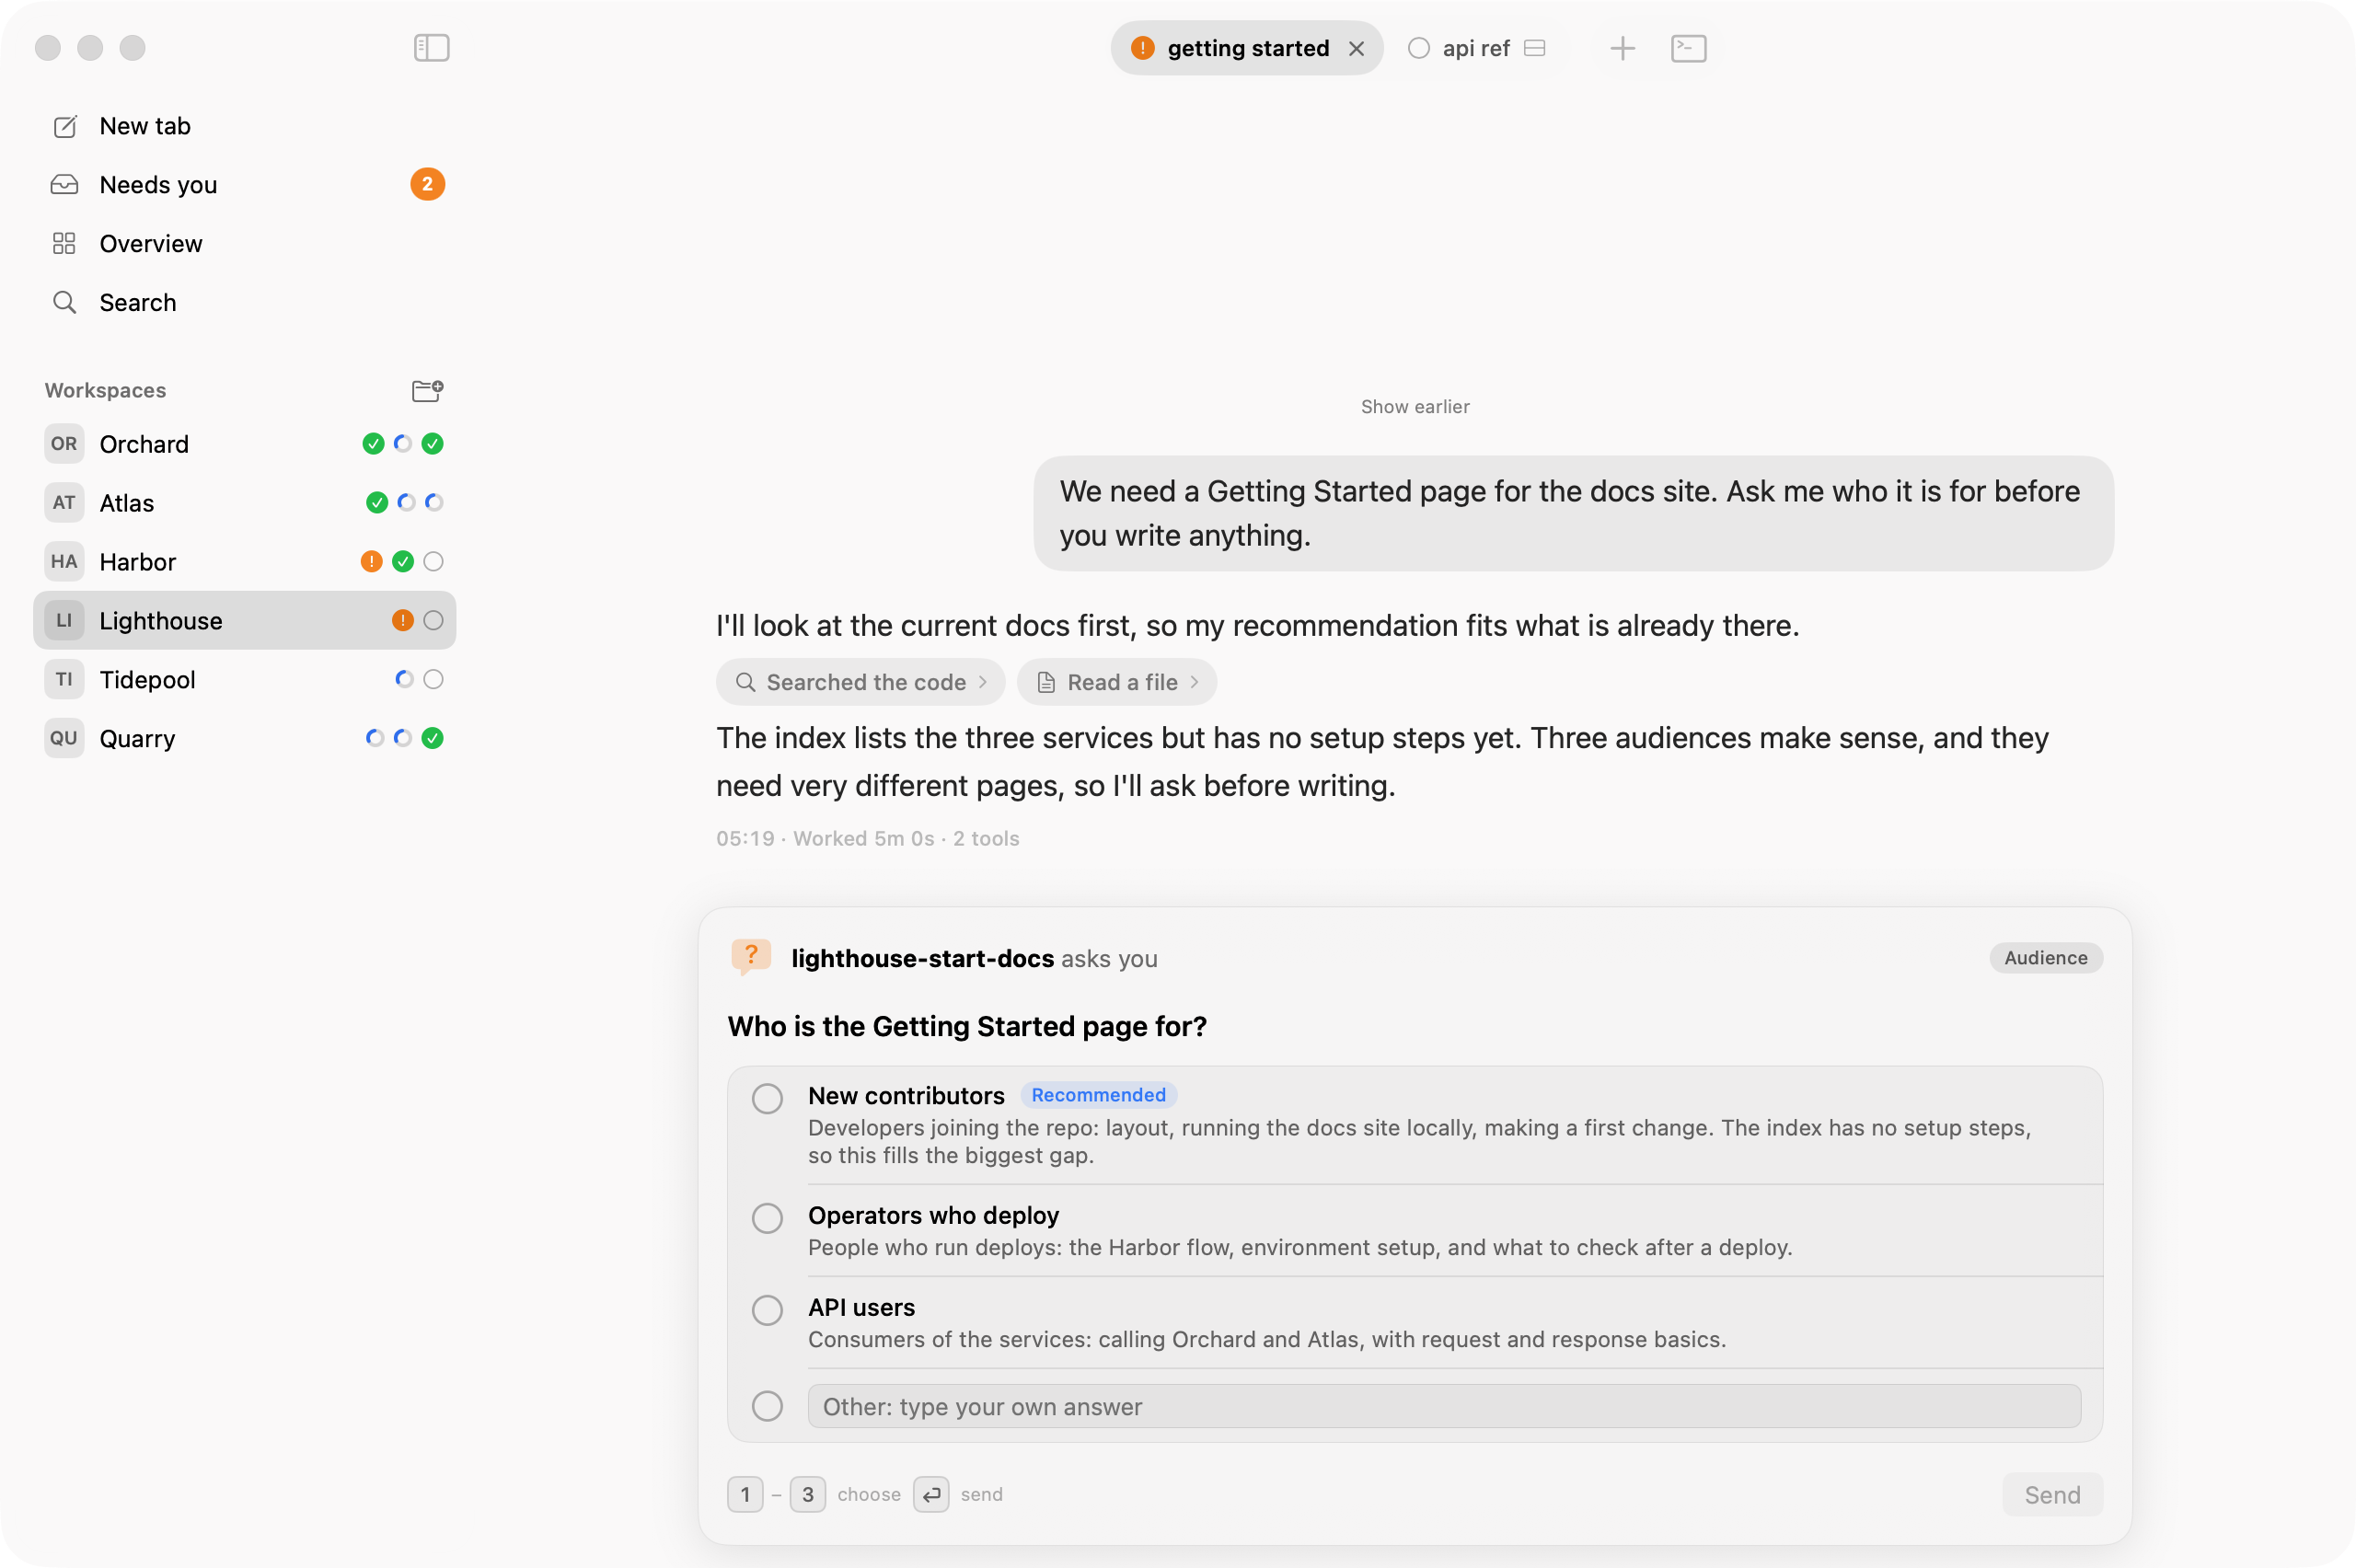Click Quarry's green check status icon
Screen dimensions: 2356x1568
432,739
